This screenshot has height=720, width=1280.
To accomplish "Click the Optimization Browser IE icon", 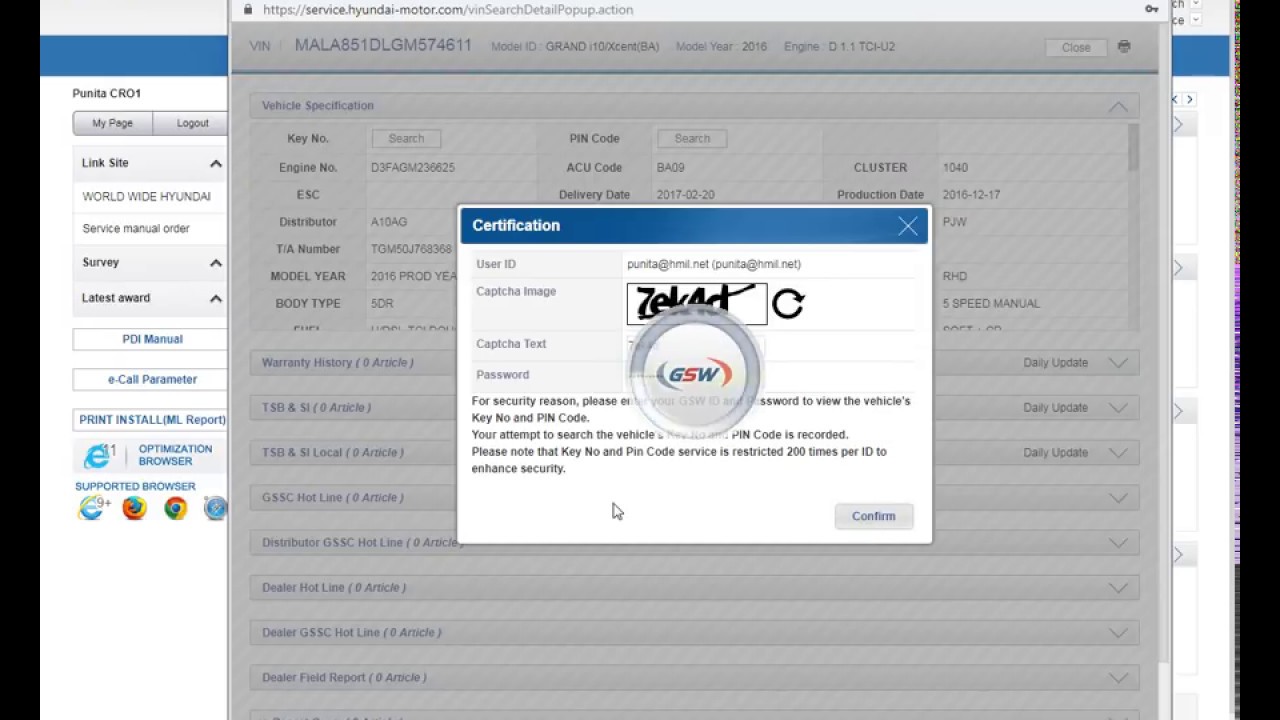I will click(x=99, y=456).
